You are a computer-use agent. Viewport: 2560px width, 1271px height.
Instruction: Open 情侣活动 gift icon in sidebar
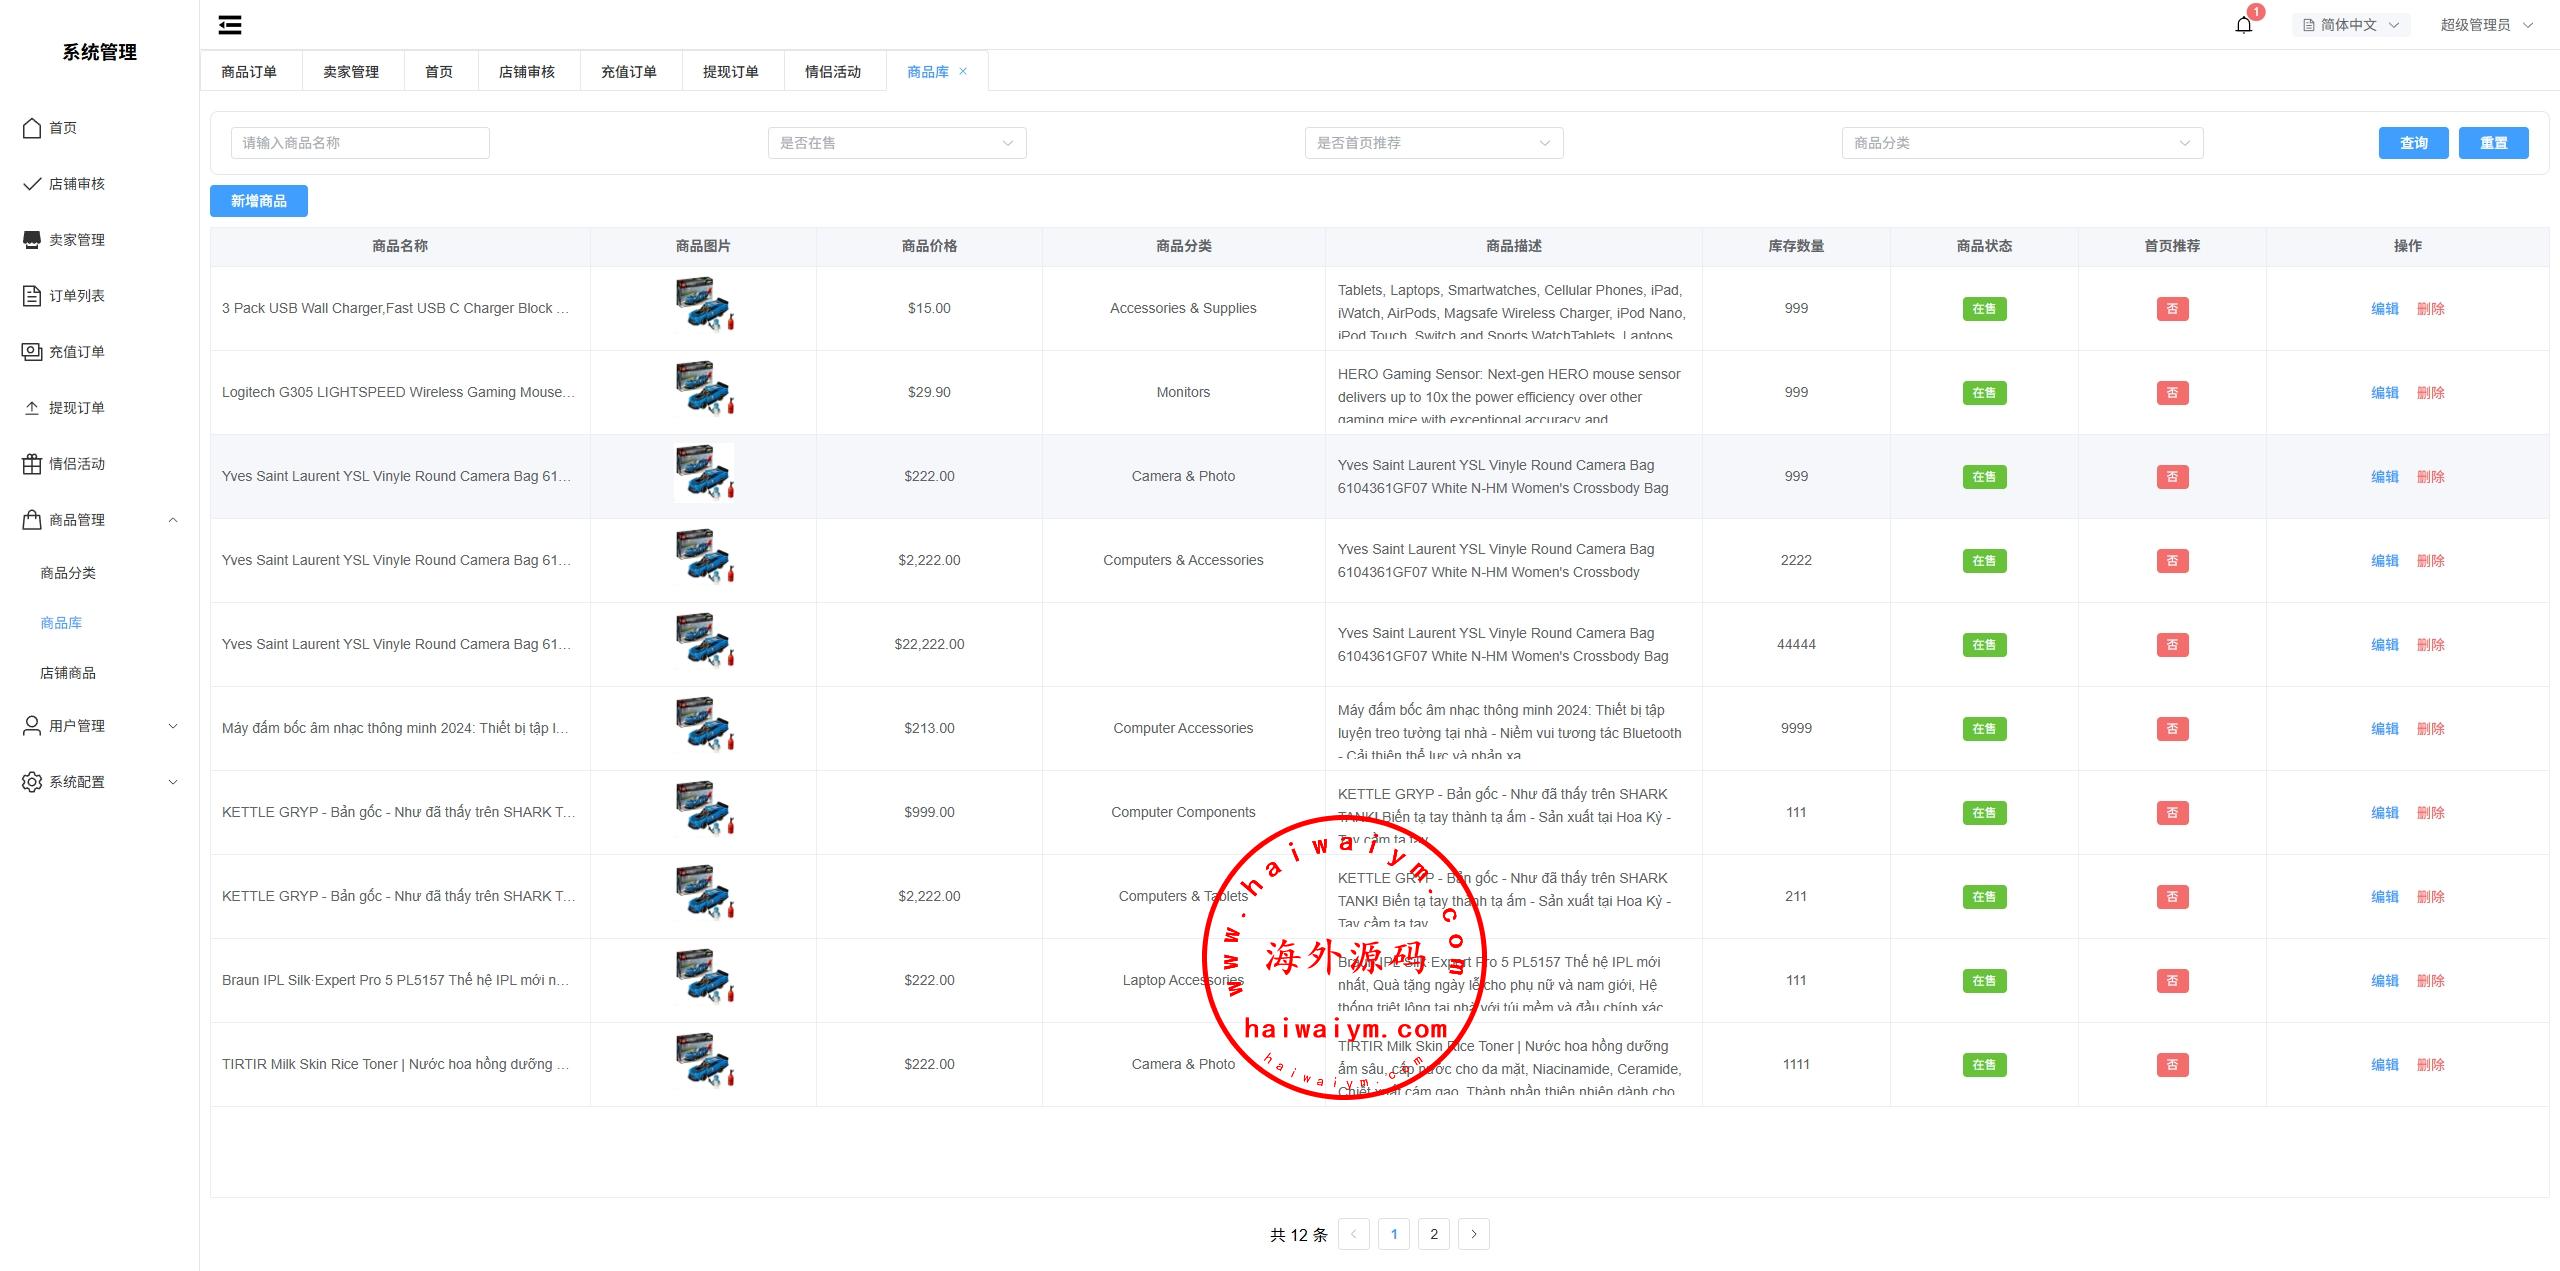point(32,464)
